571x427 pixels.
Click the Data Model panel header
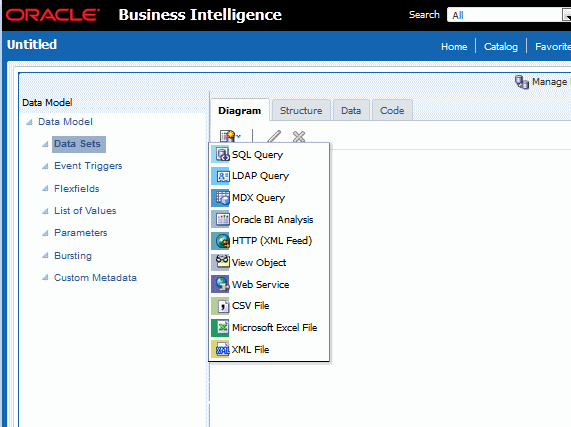pyautogui.click(x=47, y=103)
